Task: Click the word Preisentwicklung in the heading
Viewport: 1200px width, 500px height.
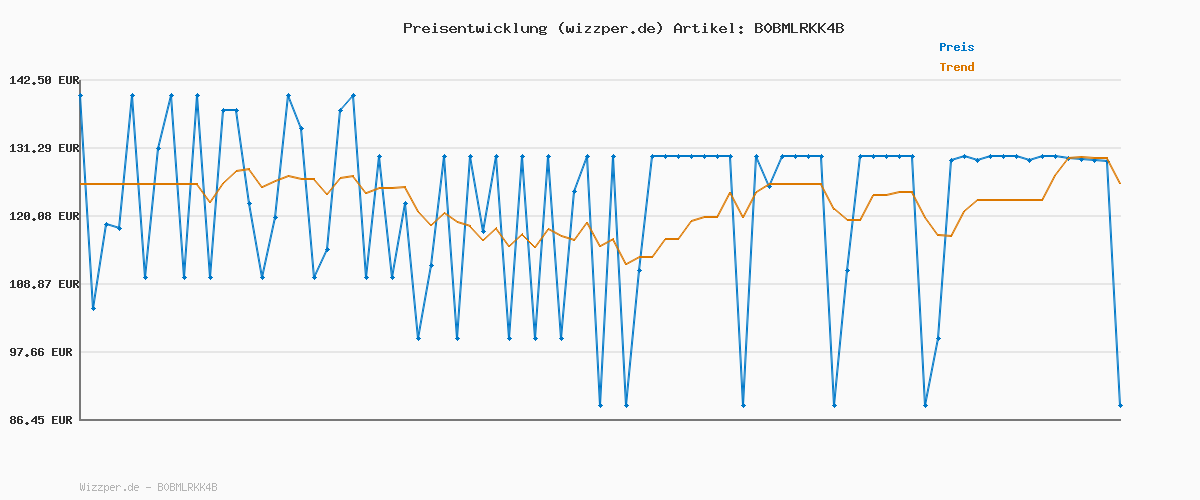Action: pyautogui.click(x=474, y=28)
